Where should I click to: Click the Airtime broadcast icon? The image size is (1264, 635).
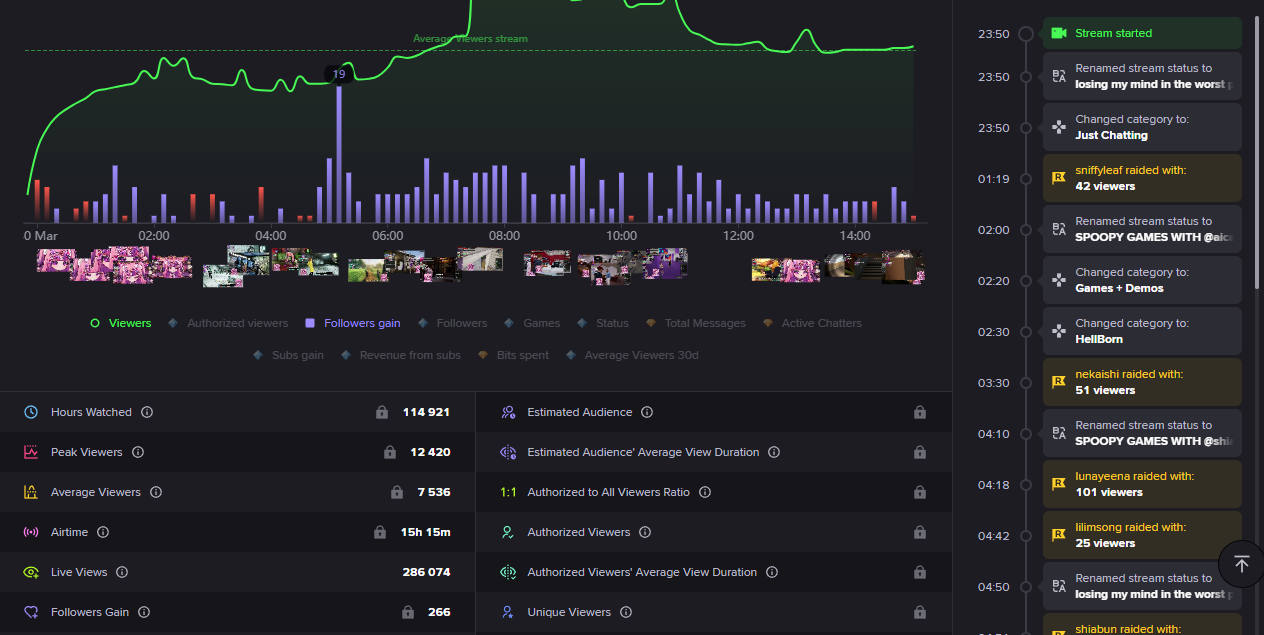point(31,532)
